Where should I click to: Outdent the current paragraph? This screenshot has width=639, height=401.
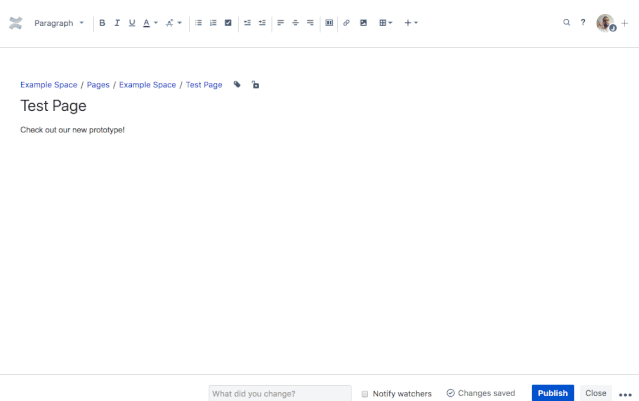tap(247, 23)
